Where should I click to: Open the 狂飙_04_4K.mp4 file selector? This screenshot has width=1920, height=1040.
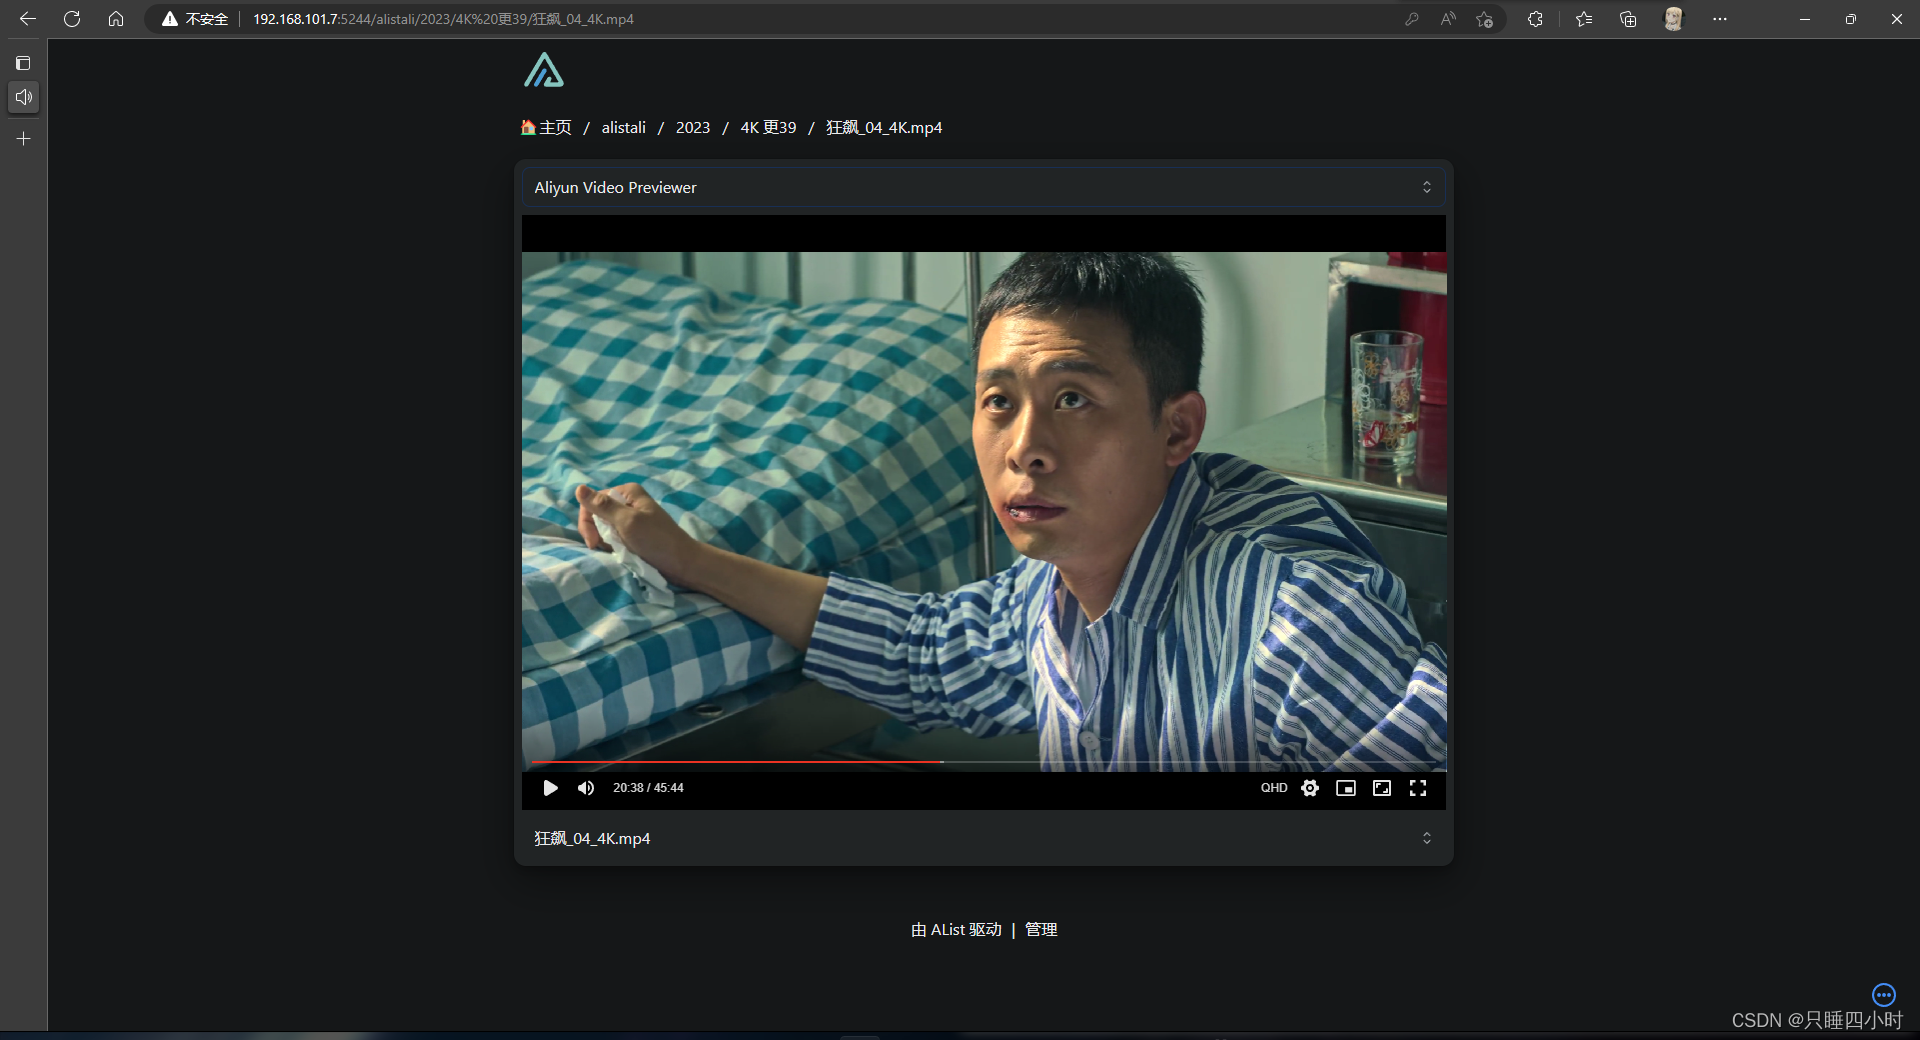coord(984,838)
